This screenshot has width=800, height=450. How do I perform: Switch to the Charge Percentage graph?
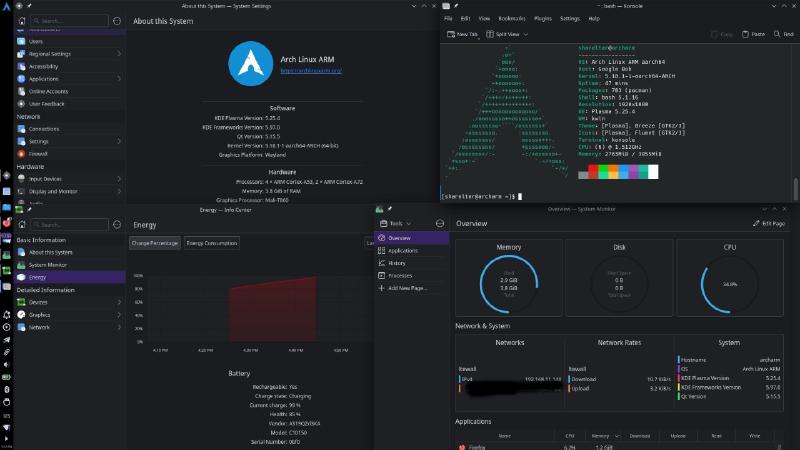coord(155,243)
